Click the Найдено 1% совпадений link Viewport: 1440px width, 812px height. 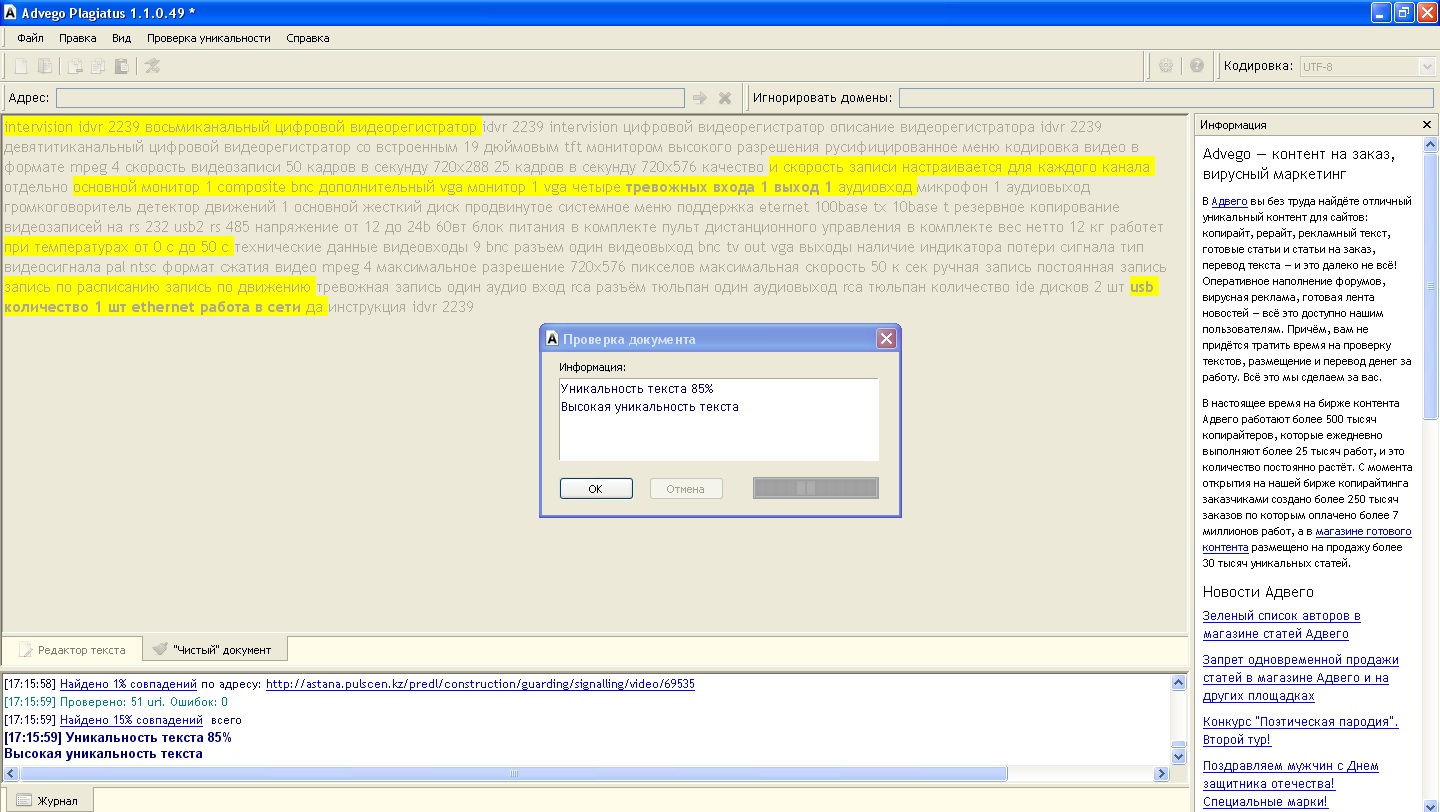(128, 684)
